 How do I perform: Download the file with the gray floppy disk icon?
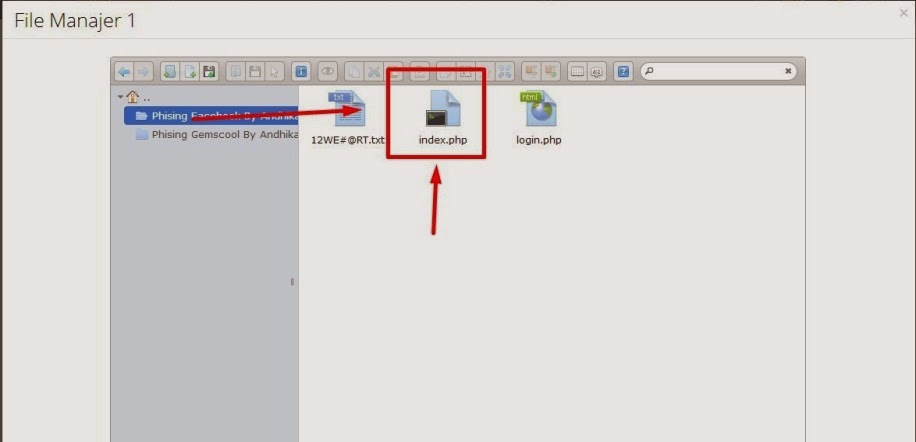(255, 72)
